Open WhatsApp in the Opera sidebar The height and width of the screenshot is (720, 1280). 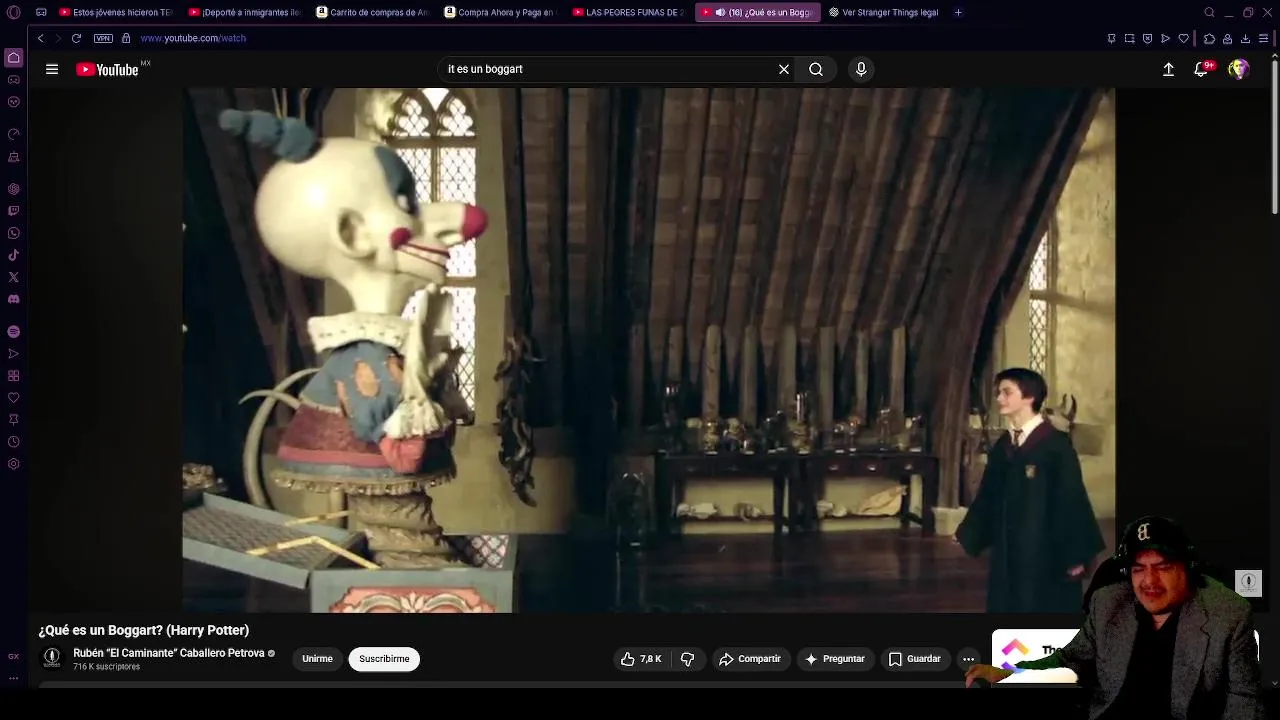tap(13, 233)
